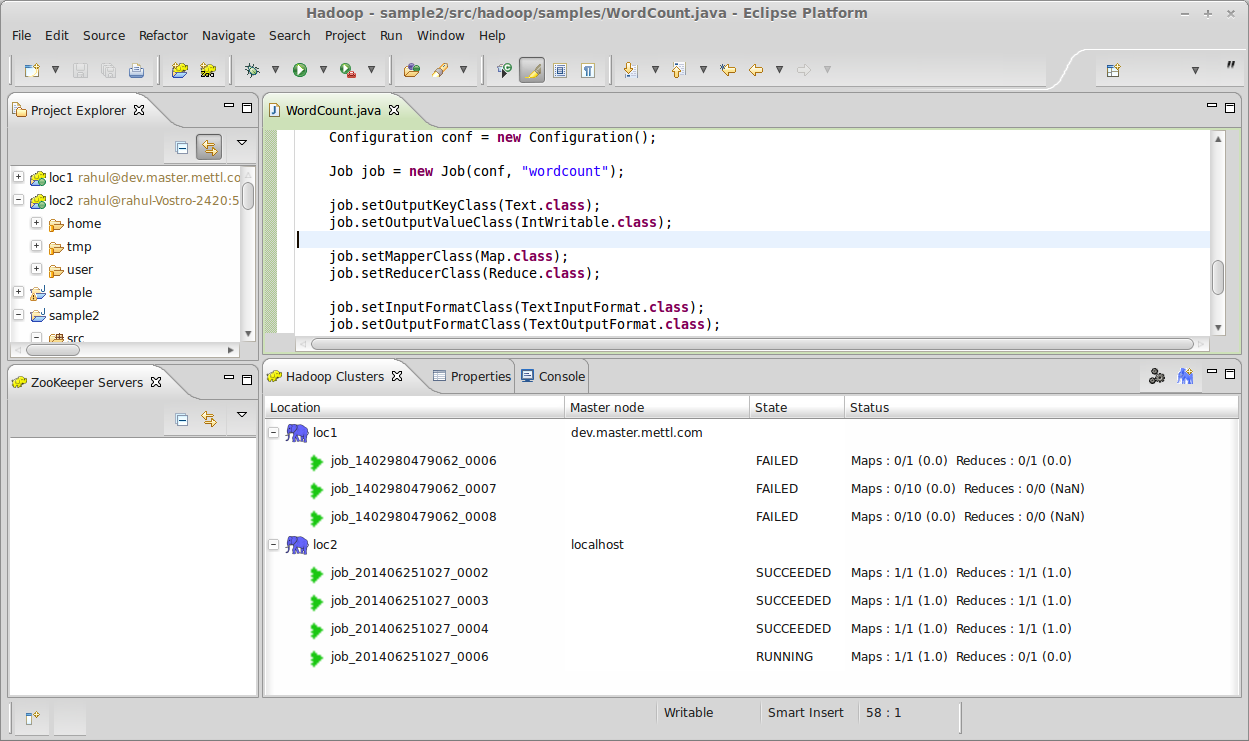Expand the sample project node
The image size is (1249, 741).
[x=18, y=292]
